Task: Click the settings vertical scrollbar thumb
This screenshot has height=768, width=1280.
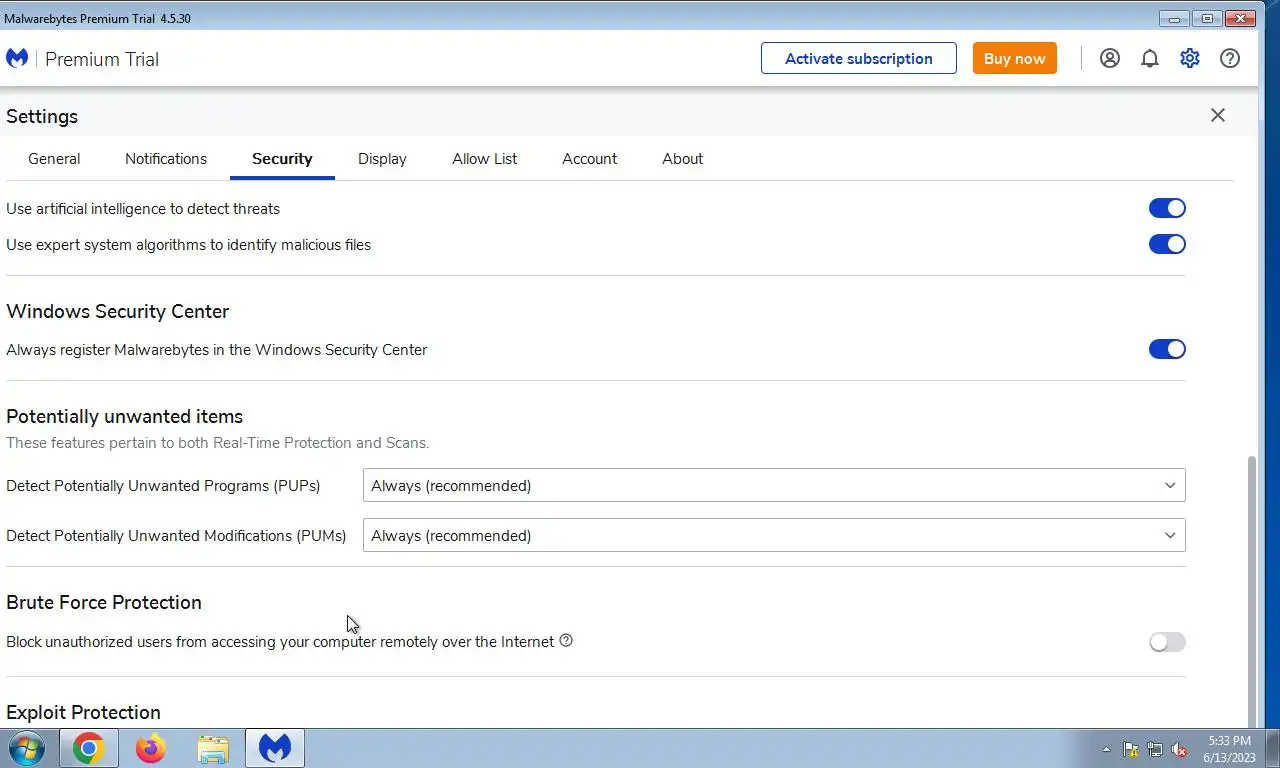Action: [1254, 590]
